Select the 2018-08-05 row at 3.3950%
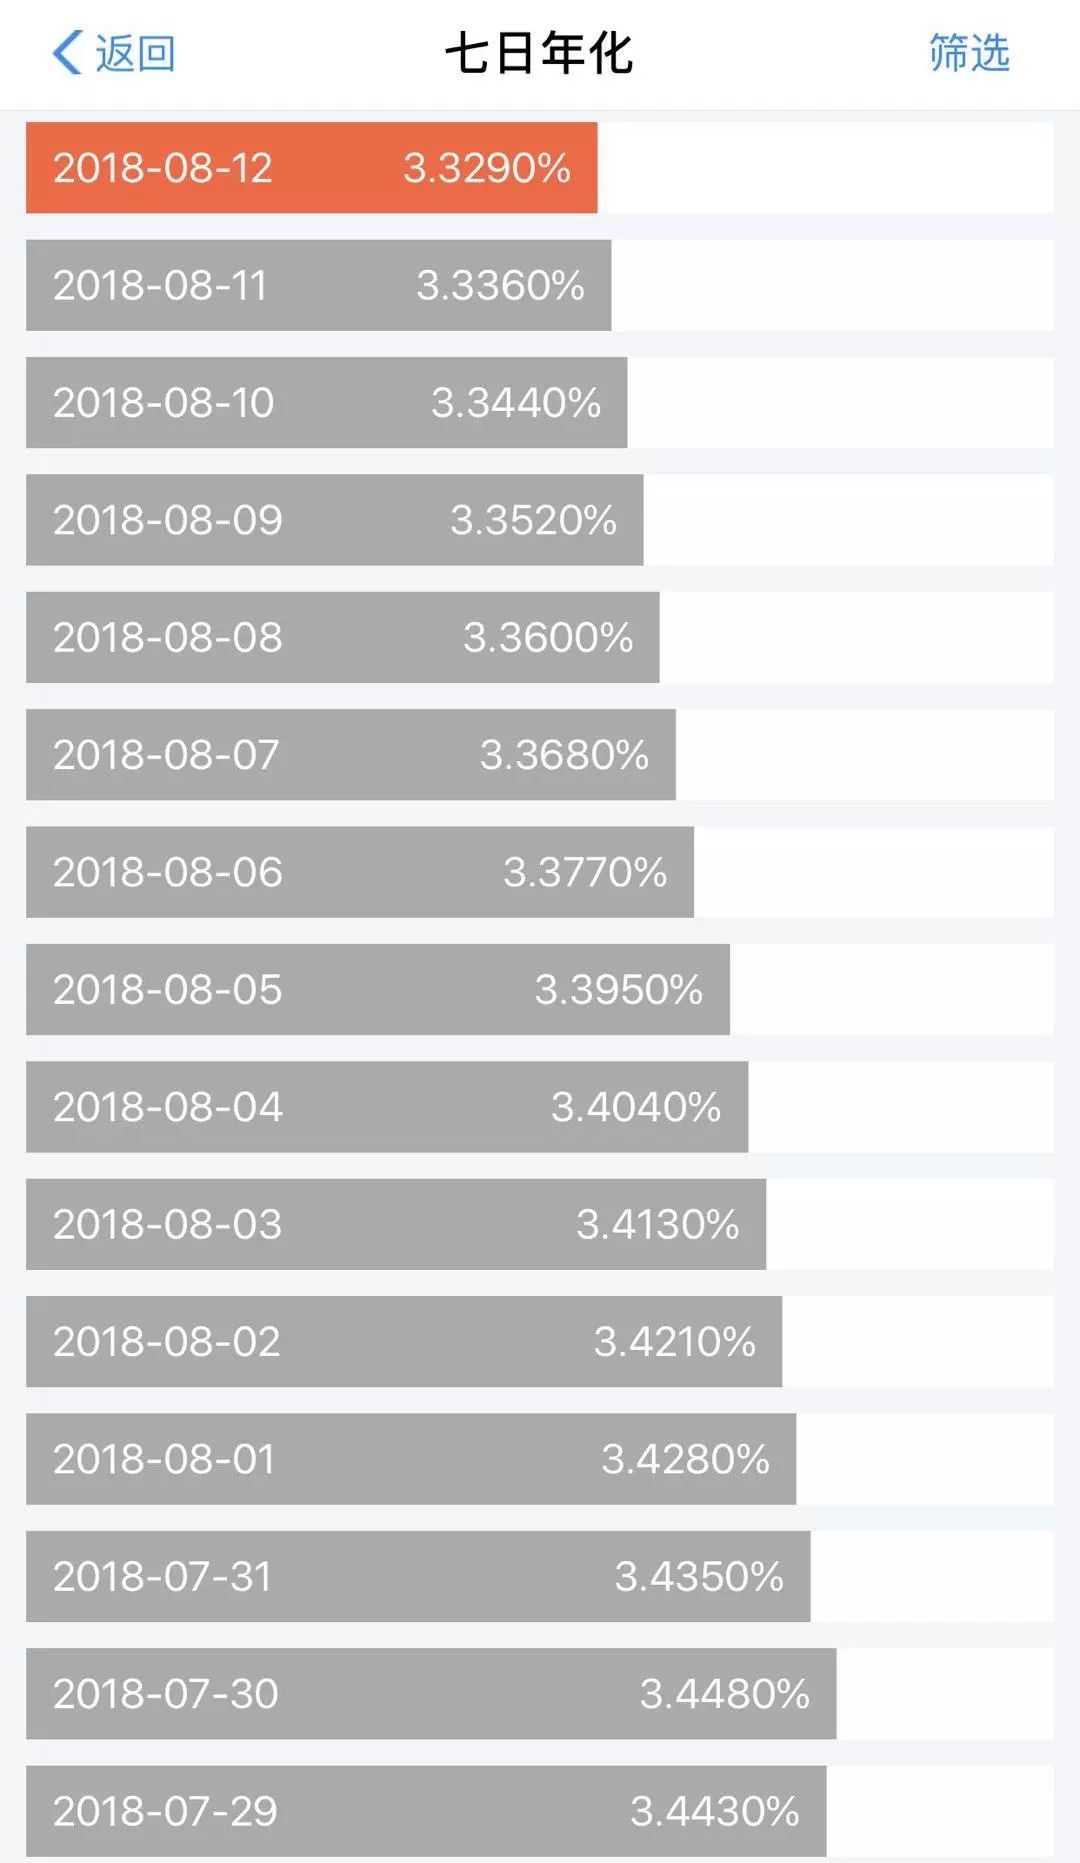Image resolution: width=1080 pixels, height=1863 pixels. 377,990
